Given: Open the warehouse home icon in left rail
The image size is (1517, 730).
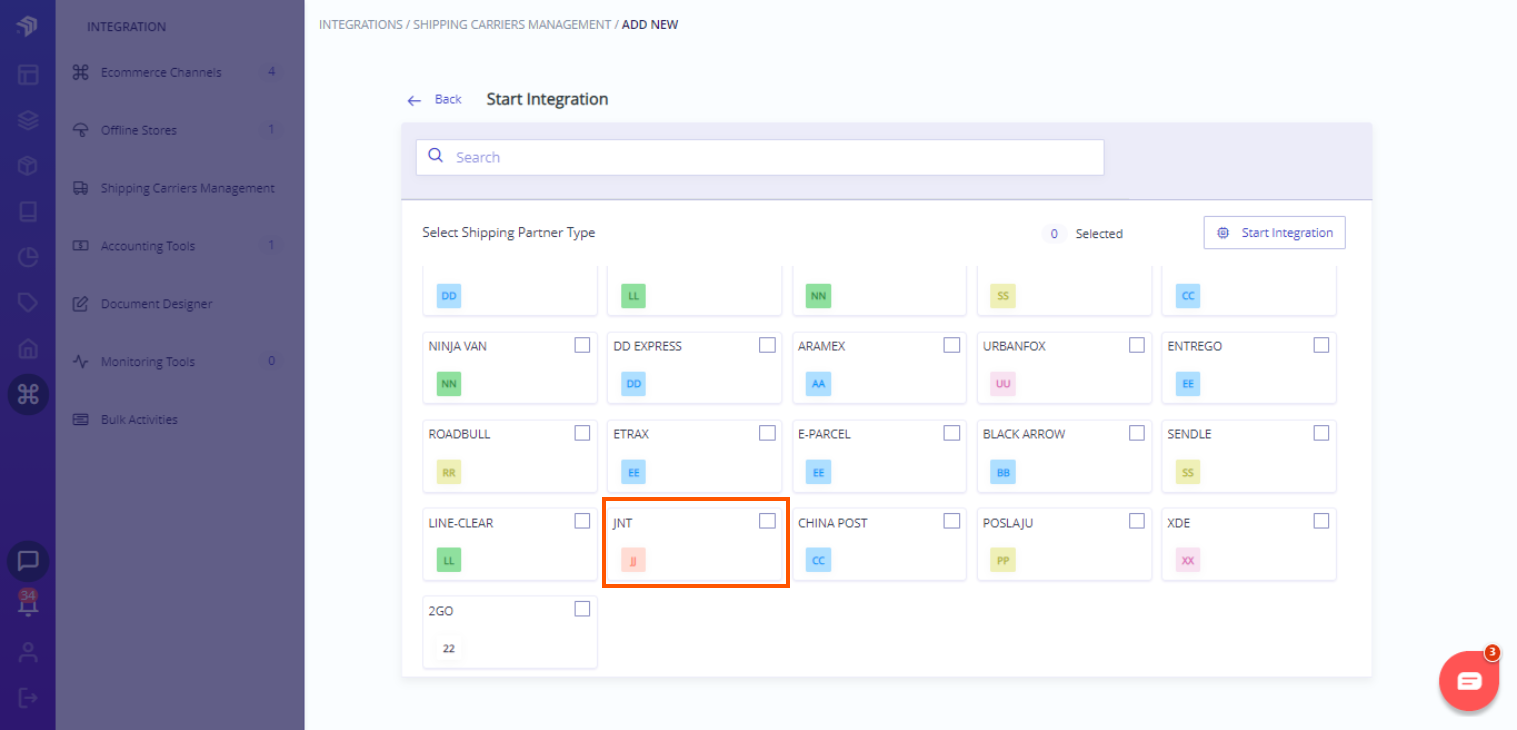Looking at the screenshot, I should pos(28,349).
